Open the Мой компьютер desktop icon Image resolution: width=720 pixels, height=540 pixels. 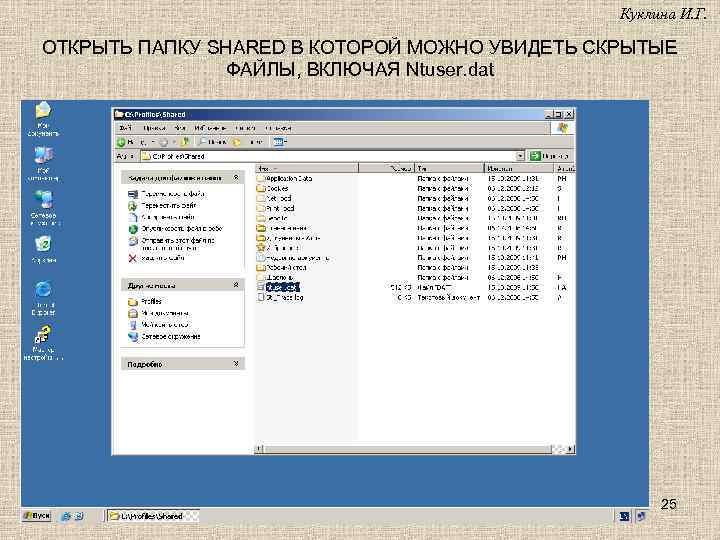click(43, 164)
